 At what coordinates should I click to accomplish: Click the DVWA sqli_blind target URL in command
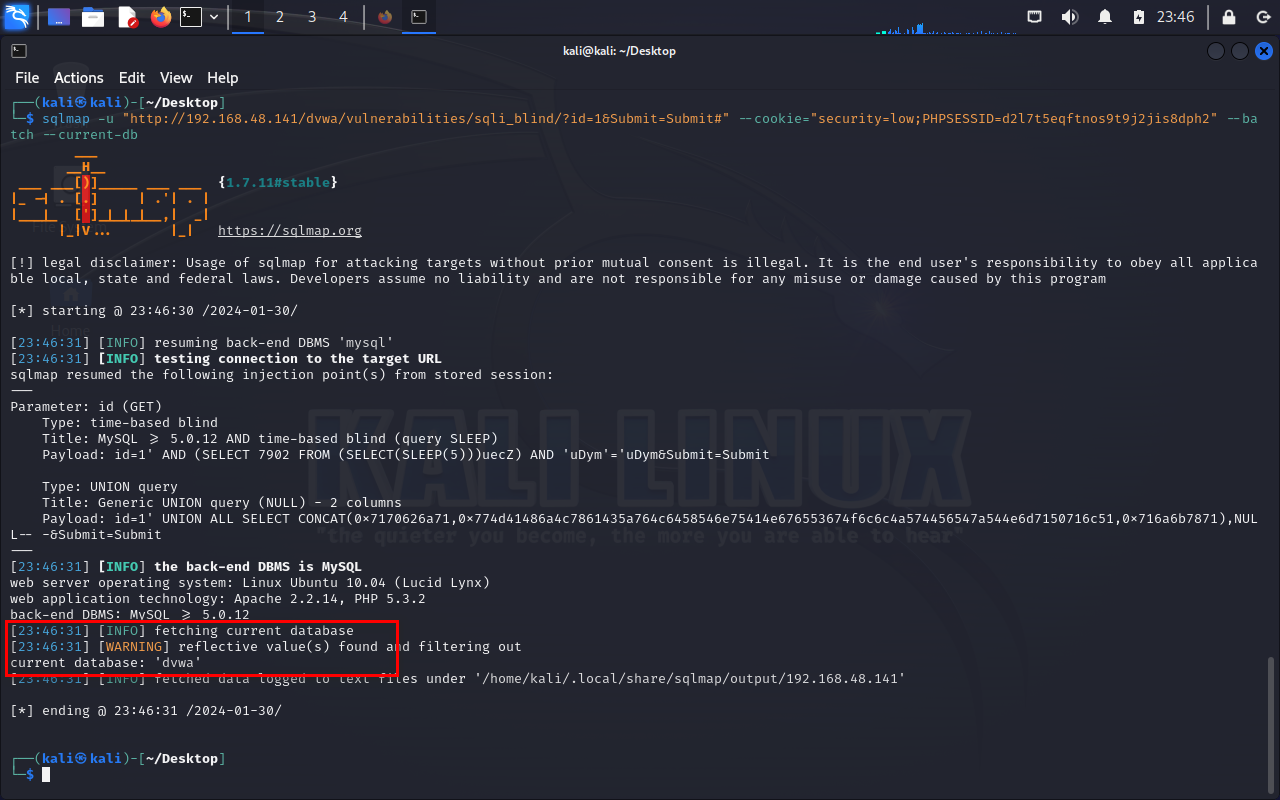pyautogui.click(x=426, y=119)
